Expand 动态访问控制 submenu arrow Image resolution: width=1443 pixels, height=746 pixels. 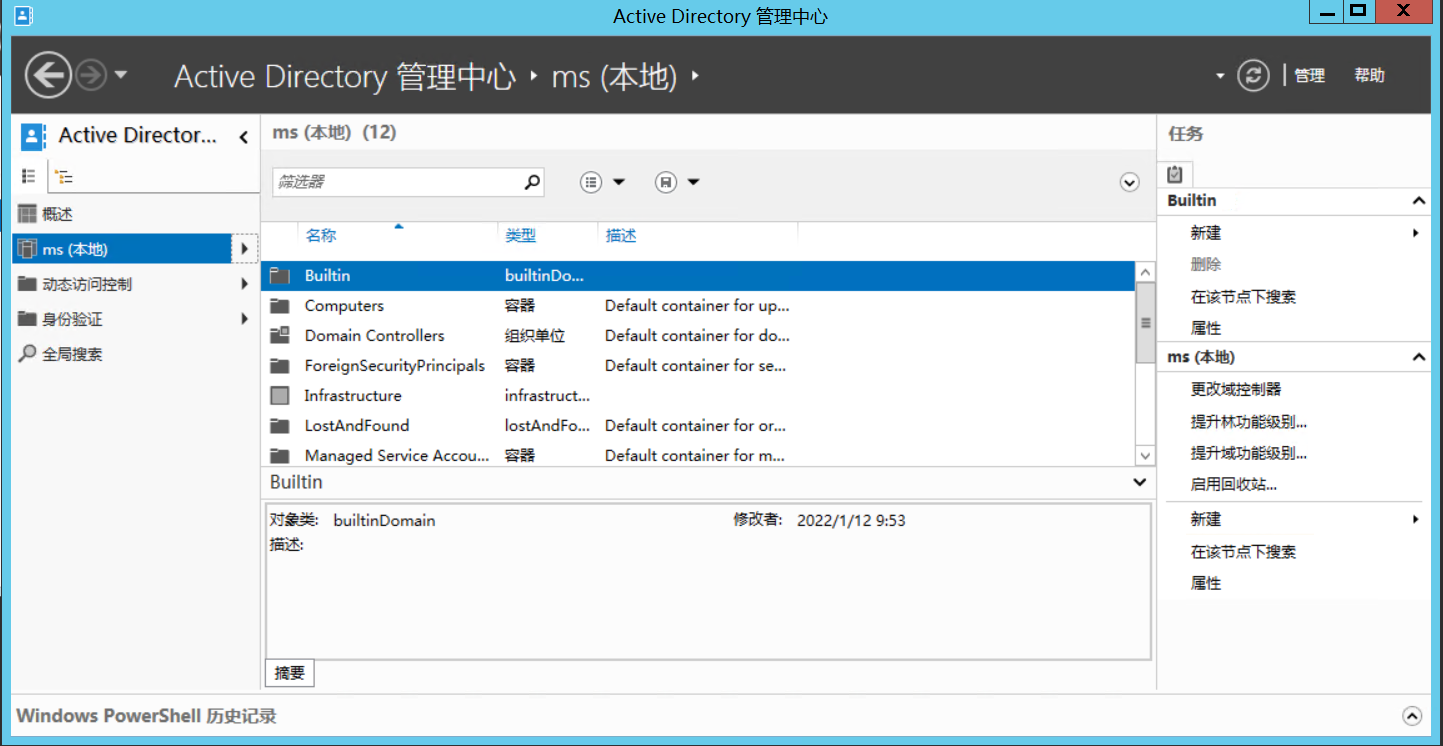click(244, 284)
